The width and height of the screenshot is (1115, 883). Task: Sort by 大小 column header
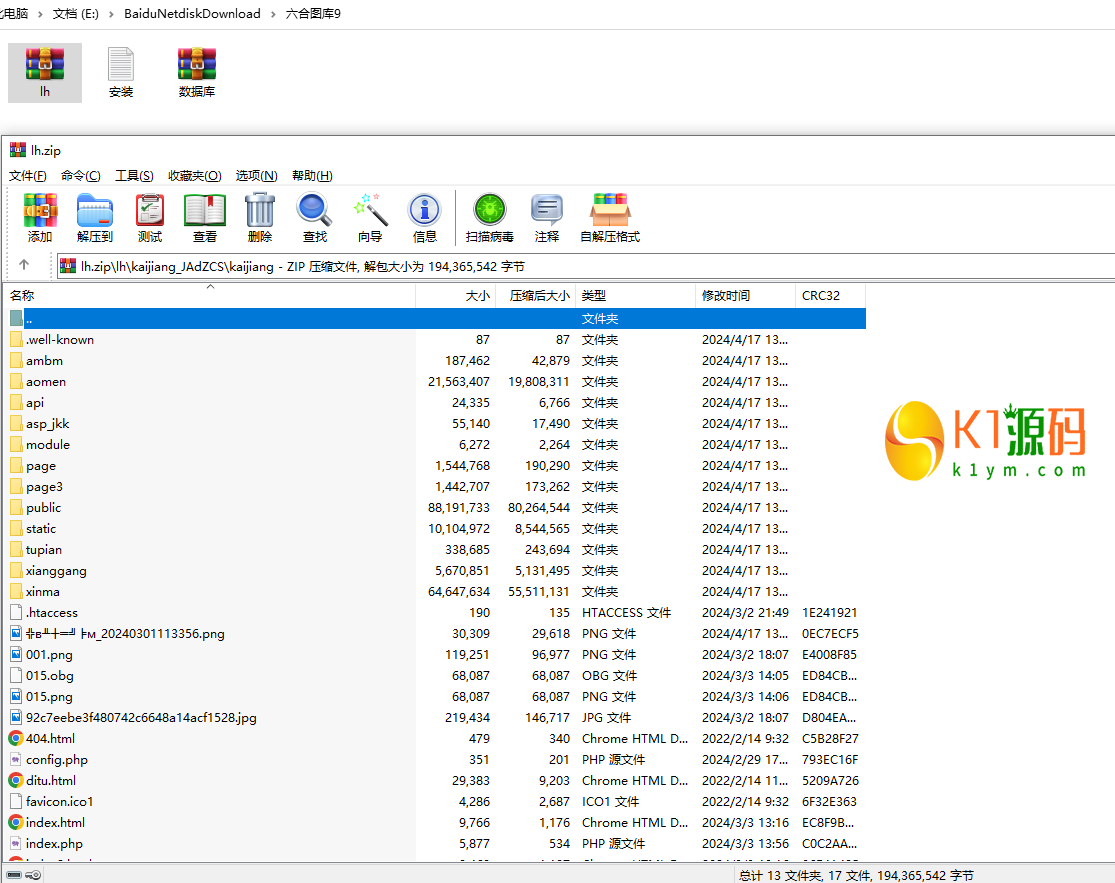click(477, 296)
